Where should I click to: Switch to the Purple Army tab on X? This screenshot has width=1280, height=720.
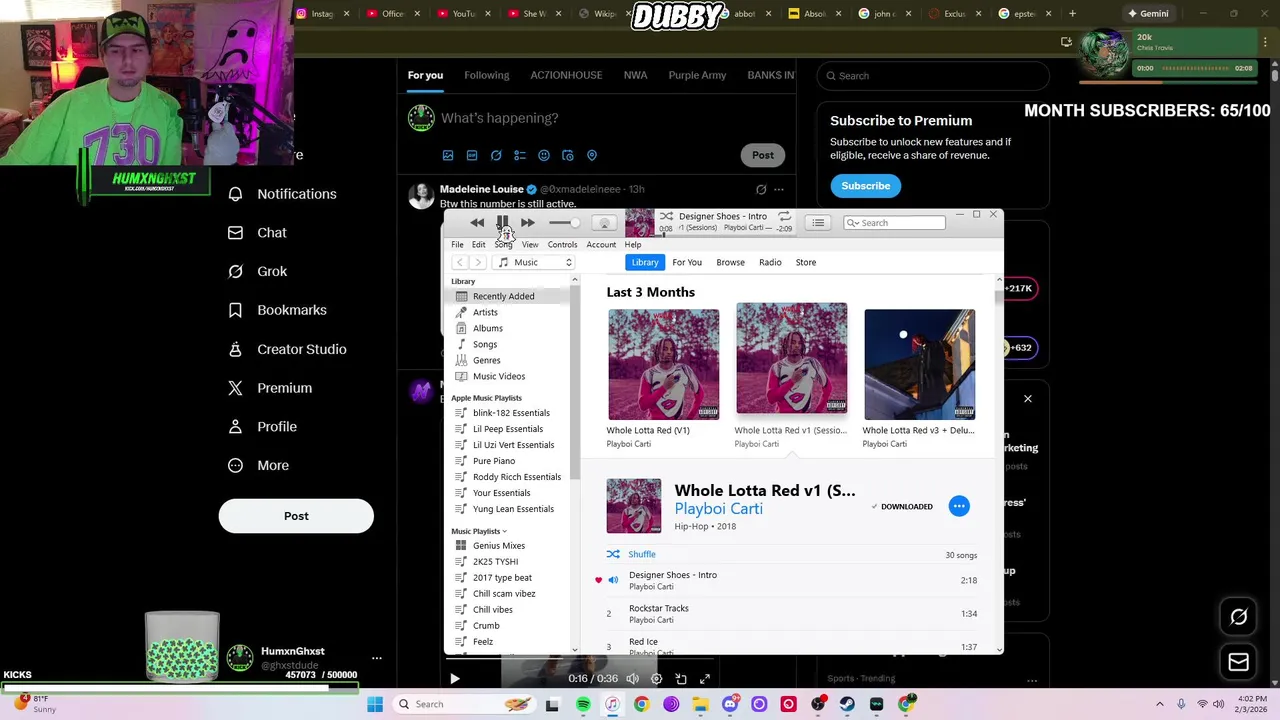pyautogui.click(x=697, y=75)
